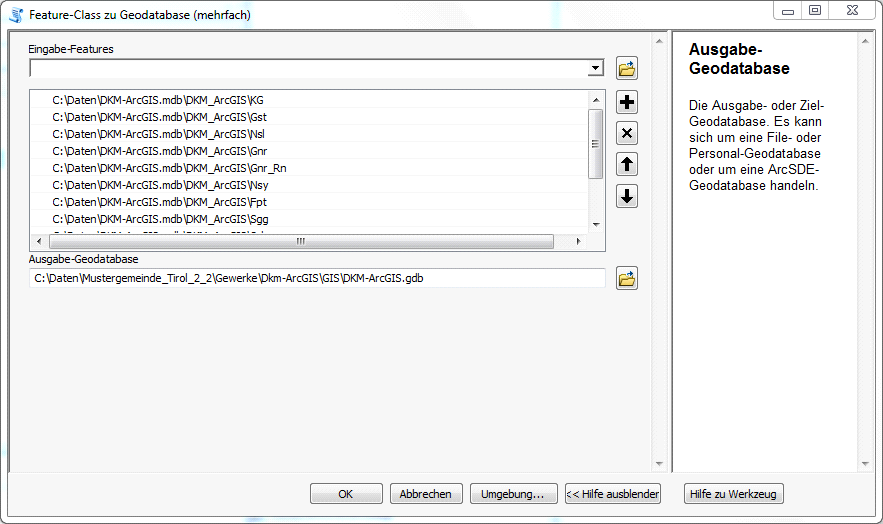883x524 pixels.
Task: Move entry up with up arrow icon
Action: click(627, 165)
